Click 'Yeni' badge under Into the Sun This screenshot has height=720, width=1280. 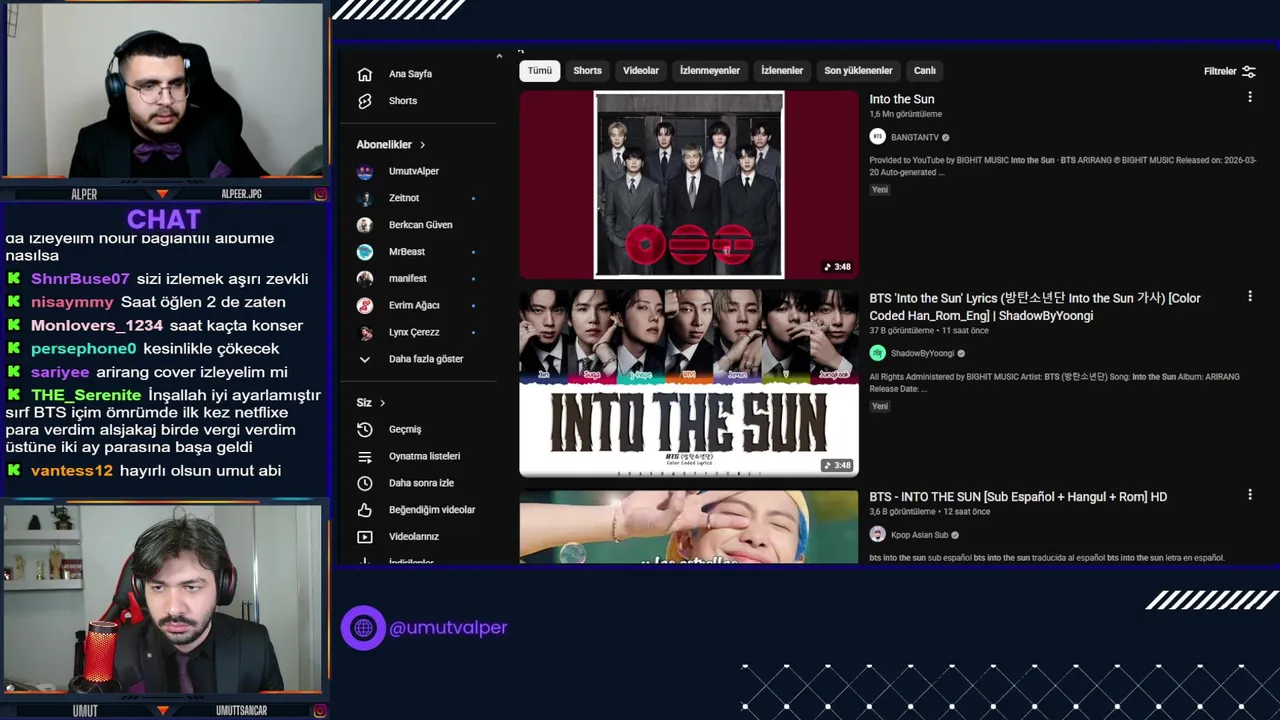pos(880,190)
